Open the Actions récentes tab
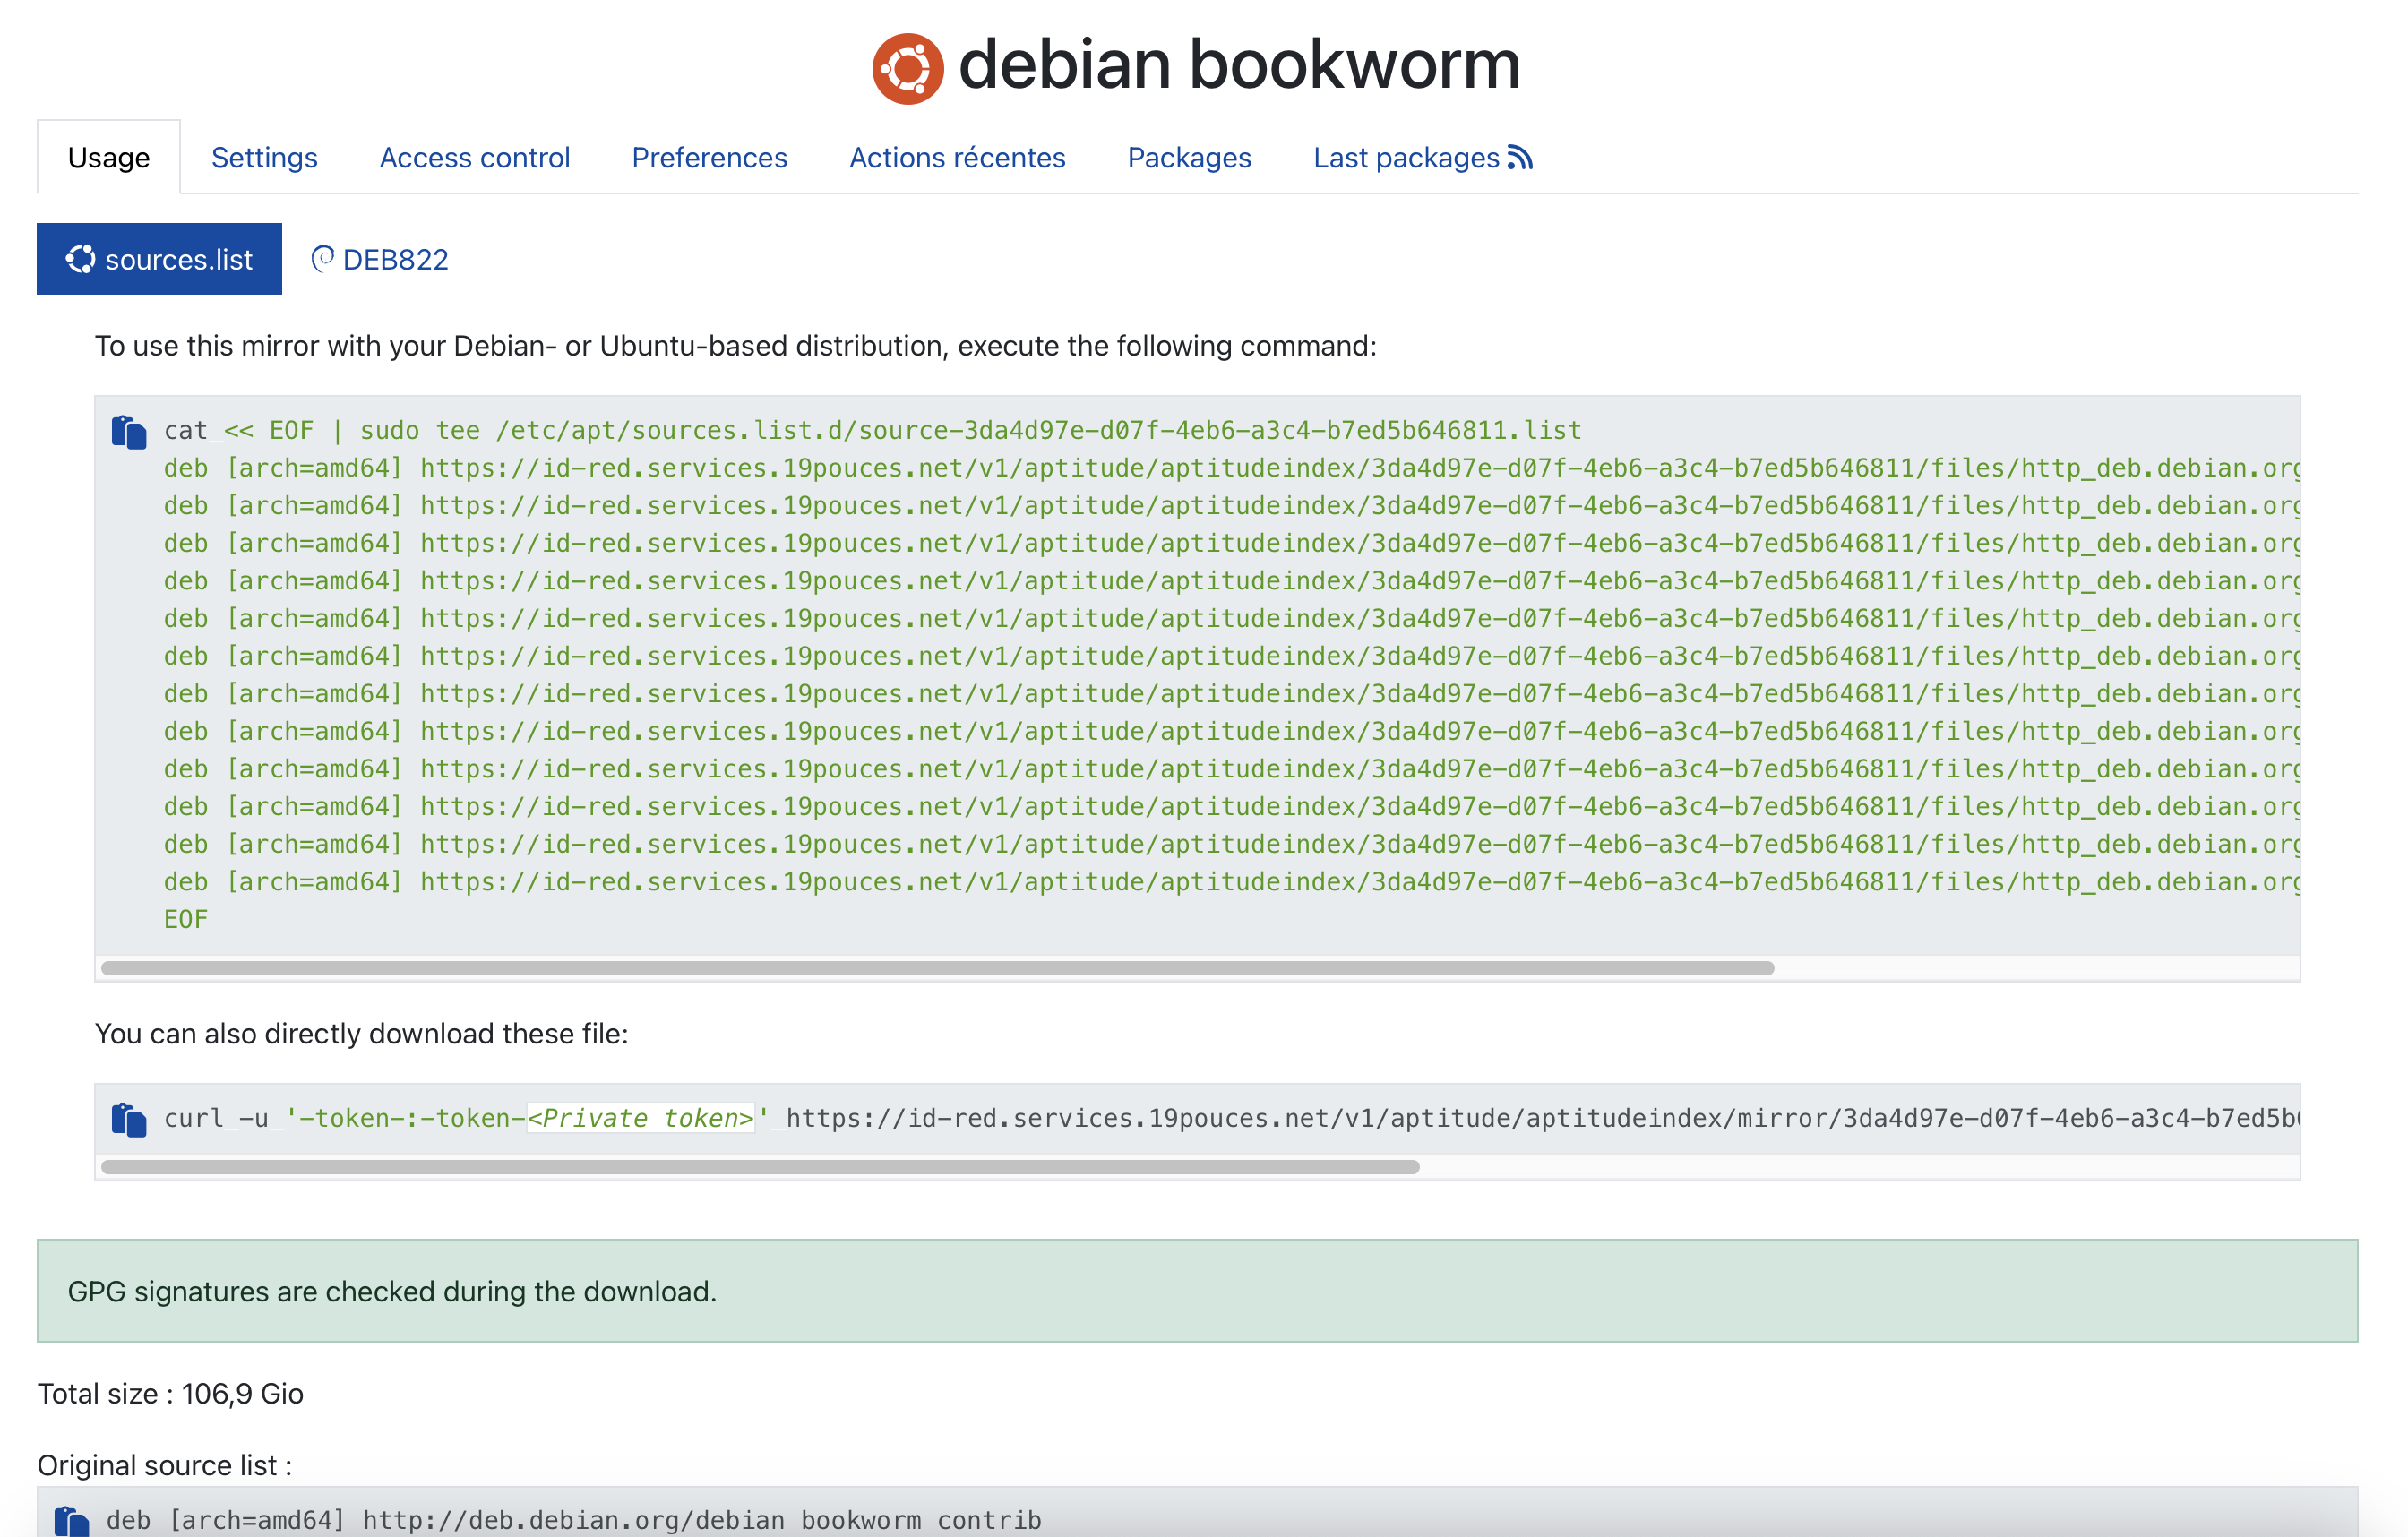Image resolution: width=2408 pixels, height=1537 pixels. click(x=957, y=157)
